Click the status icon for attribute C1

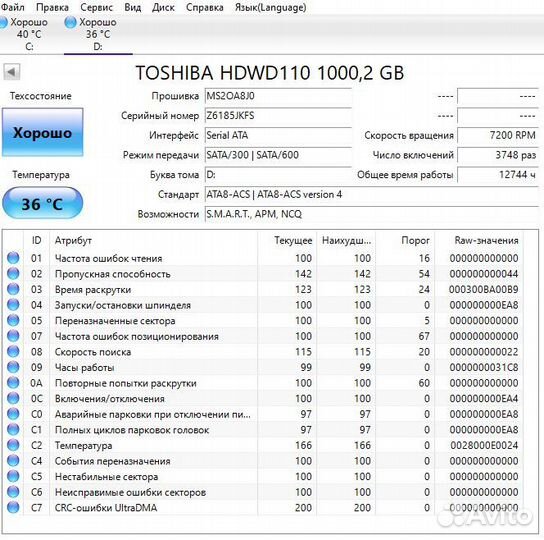click(x=13, y=430)
